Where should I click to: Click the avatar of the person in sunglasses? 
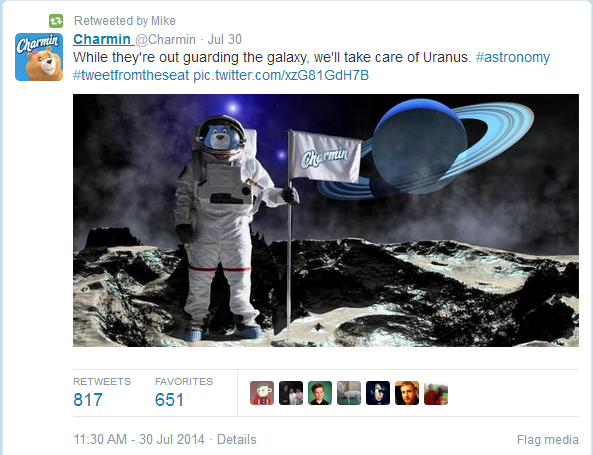(378, 393)
